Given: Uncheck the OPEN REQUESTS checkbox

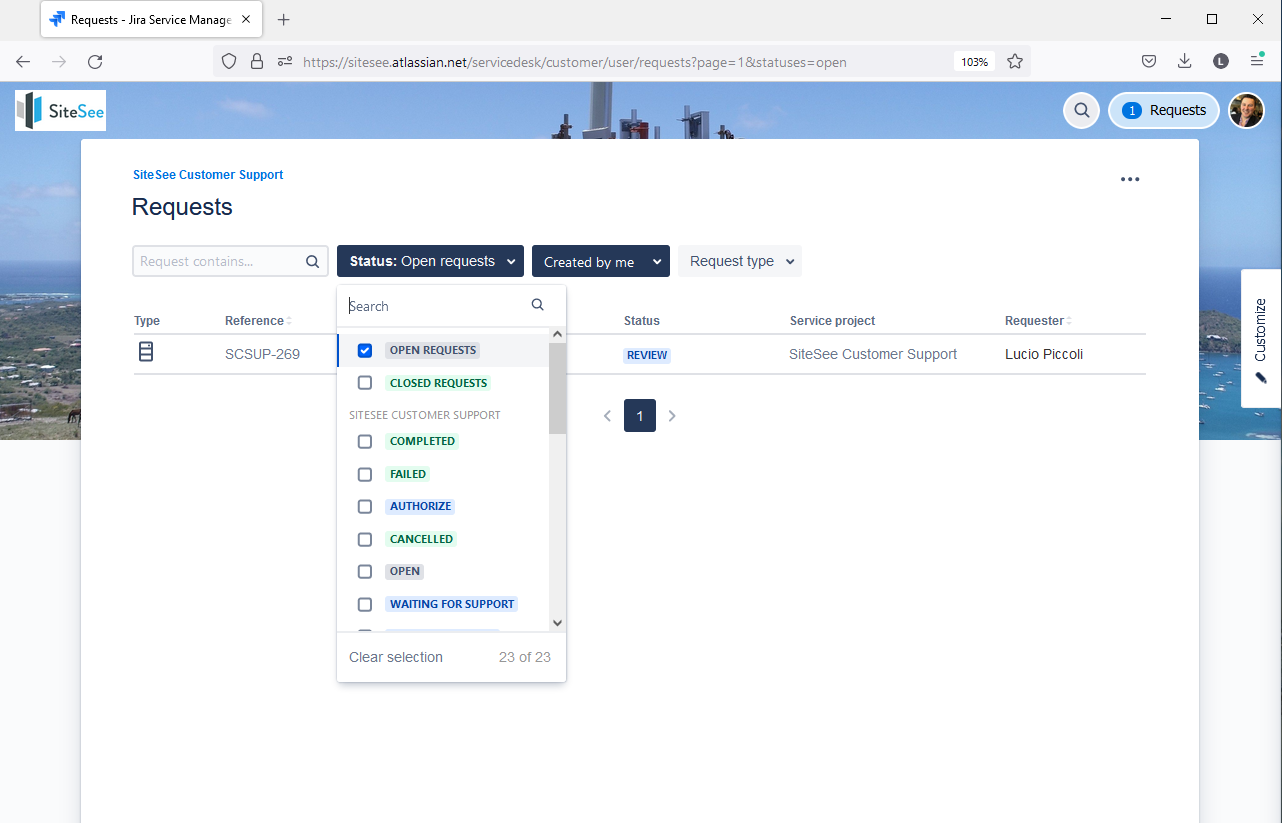Looking at the screenshot, I should click(365, 350).
